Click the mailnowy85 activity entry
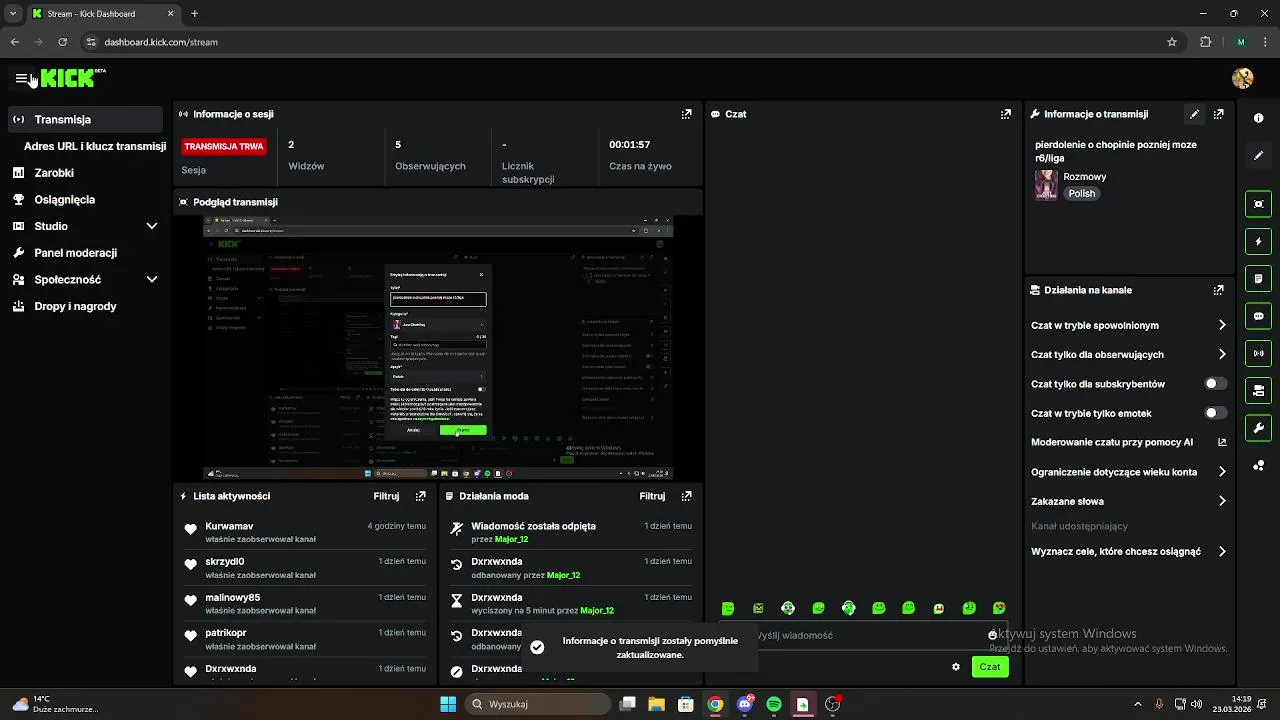The image size is (1280, 720). (x=305, y=603)
